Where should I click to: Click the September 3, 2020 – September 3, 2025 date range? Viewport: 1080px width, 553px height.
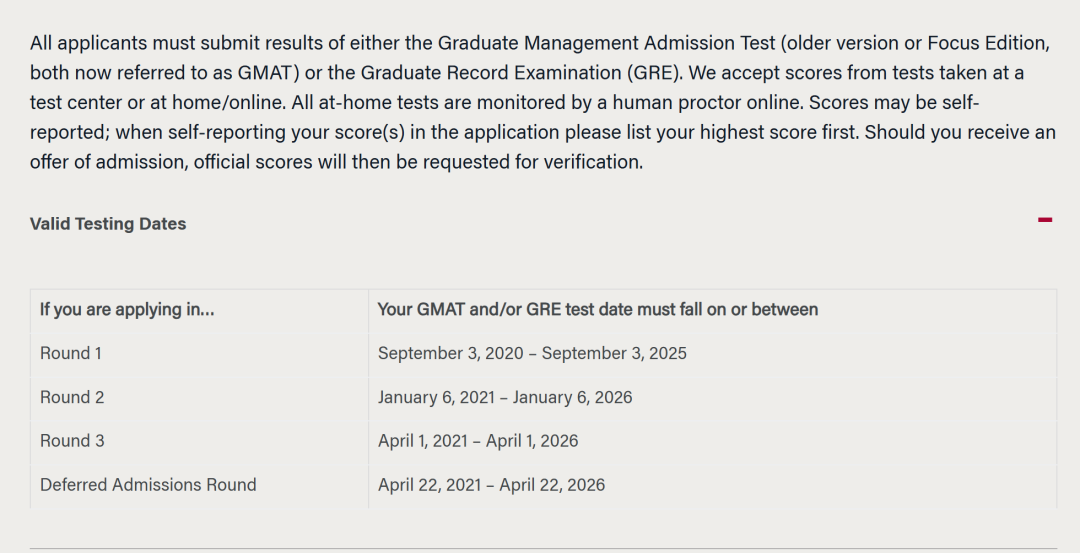point(532,353)
